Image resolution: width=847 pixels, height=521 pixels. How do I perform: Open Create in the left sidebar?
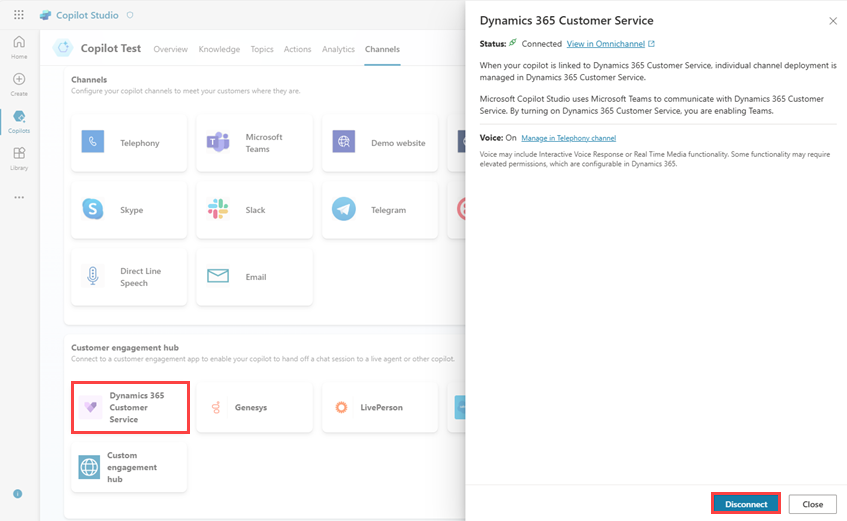point(19,84)
